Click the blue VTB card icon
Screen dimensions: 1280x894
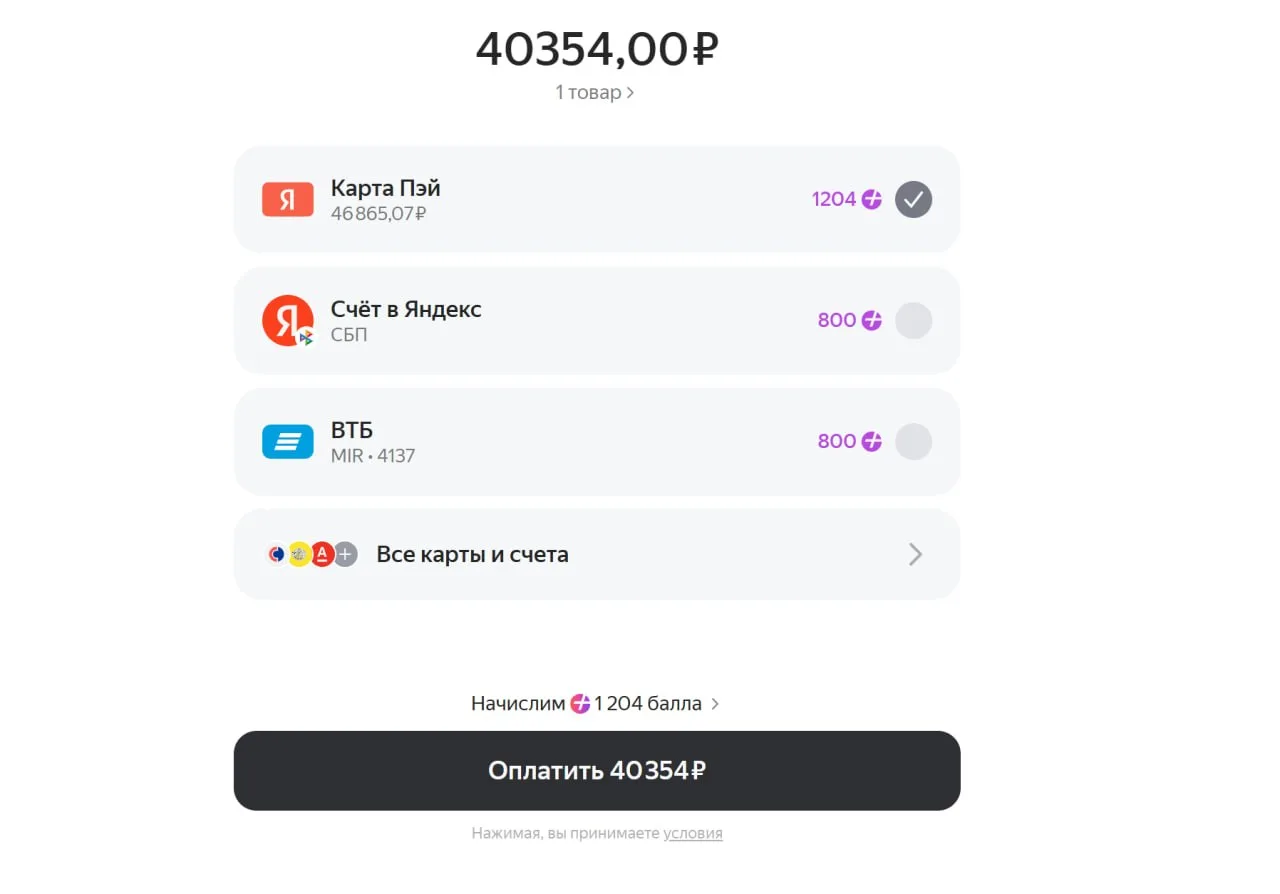coord(288,442)
